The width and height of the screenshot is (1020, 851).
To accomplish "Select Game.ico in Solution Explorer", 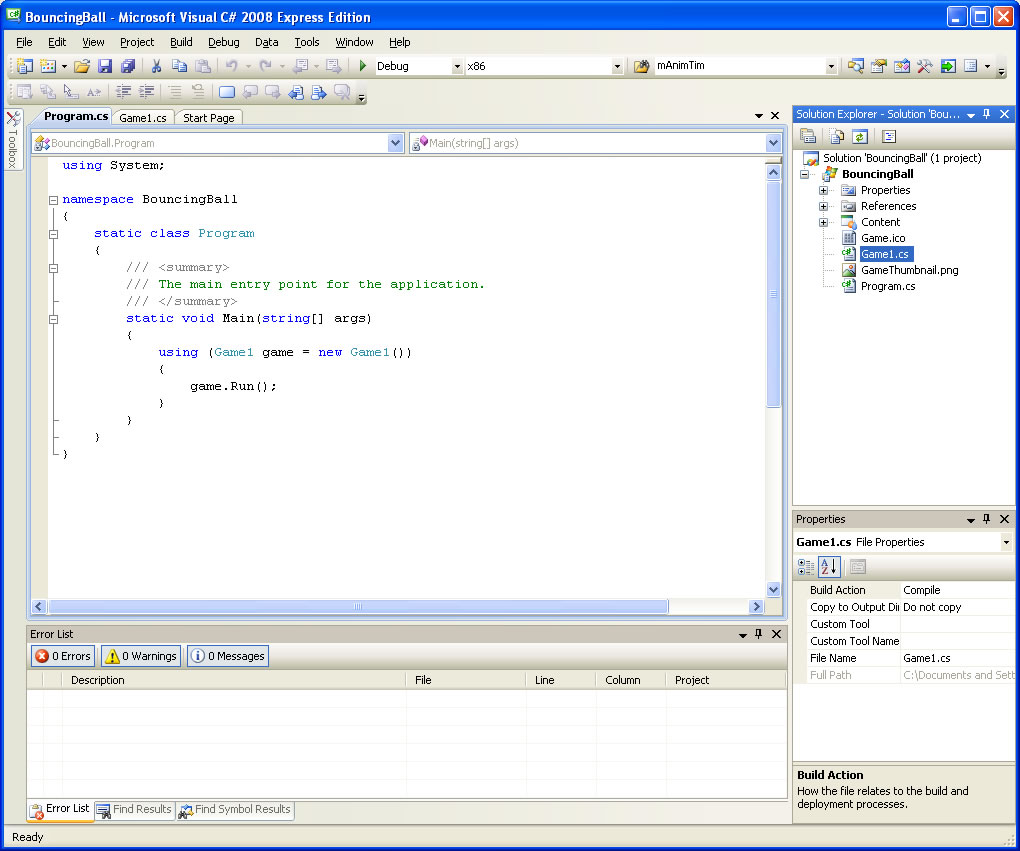I will pyautogui.click(x=883, y=238).
